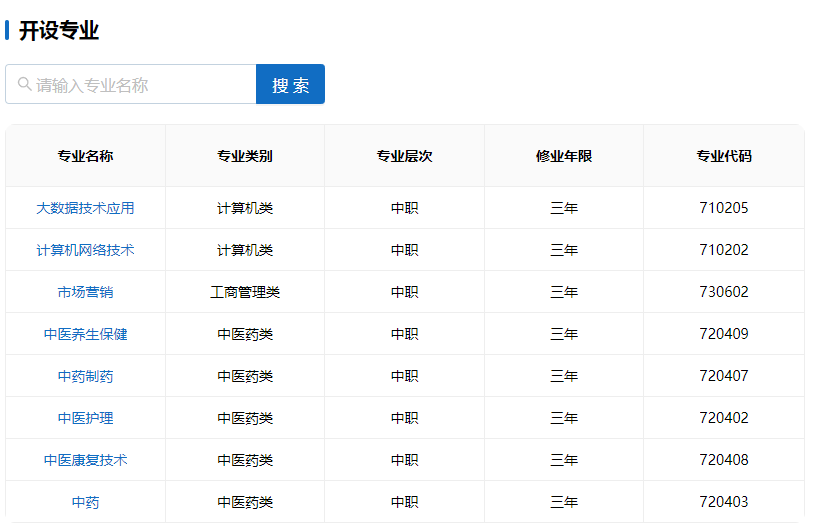Screen dimensions: 814x529
Task: Select the code 720408 cell
Action: click(724, 460)
